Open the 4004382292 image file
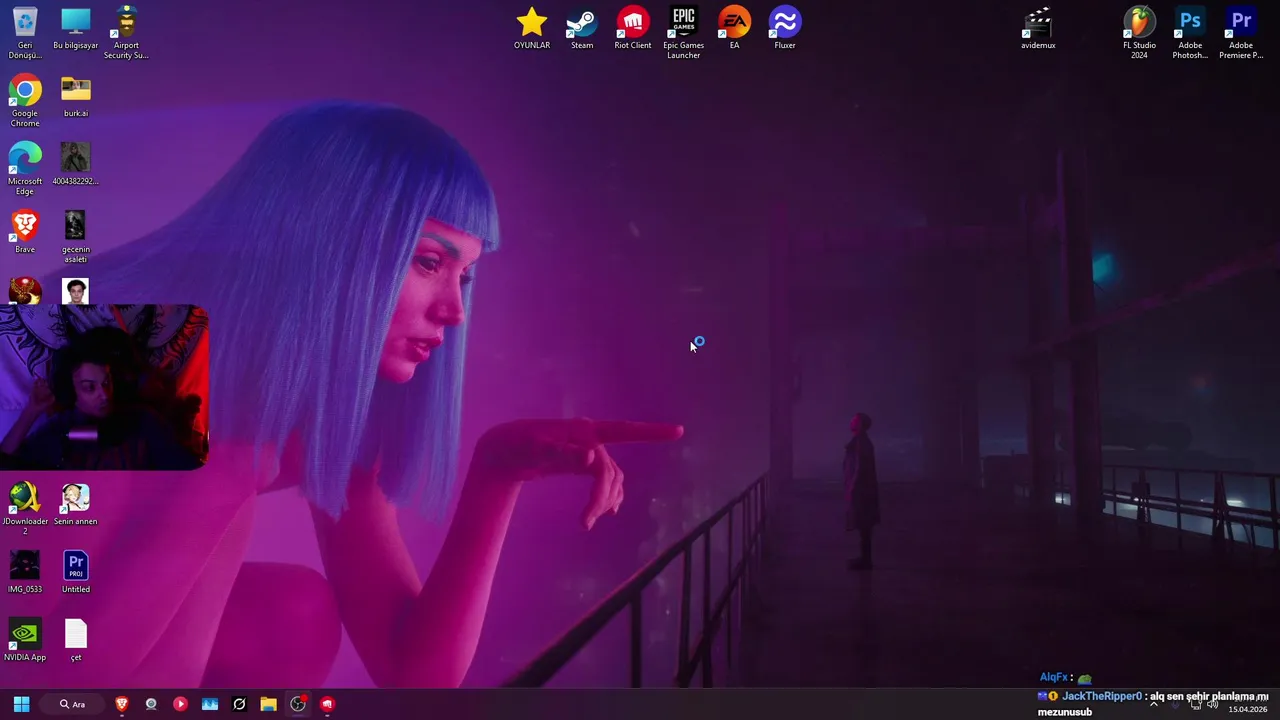This screenshot has height=720, width=1280. click(x=76, y=164)
